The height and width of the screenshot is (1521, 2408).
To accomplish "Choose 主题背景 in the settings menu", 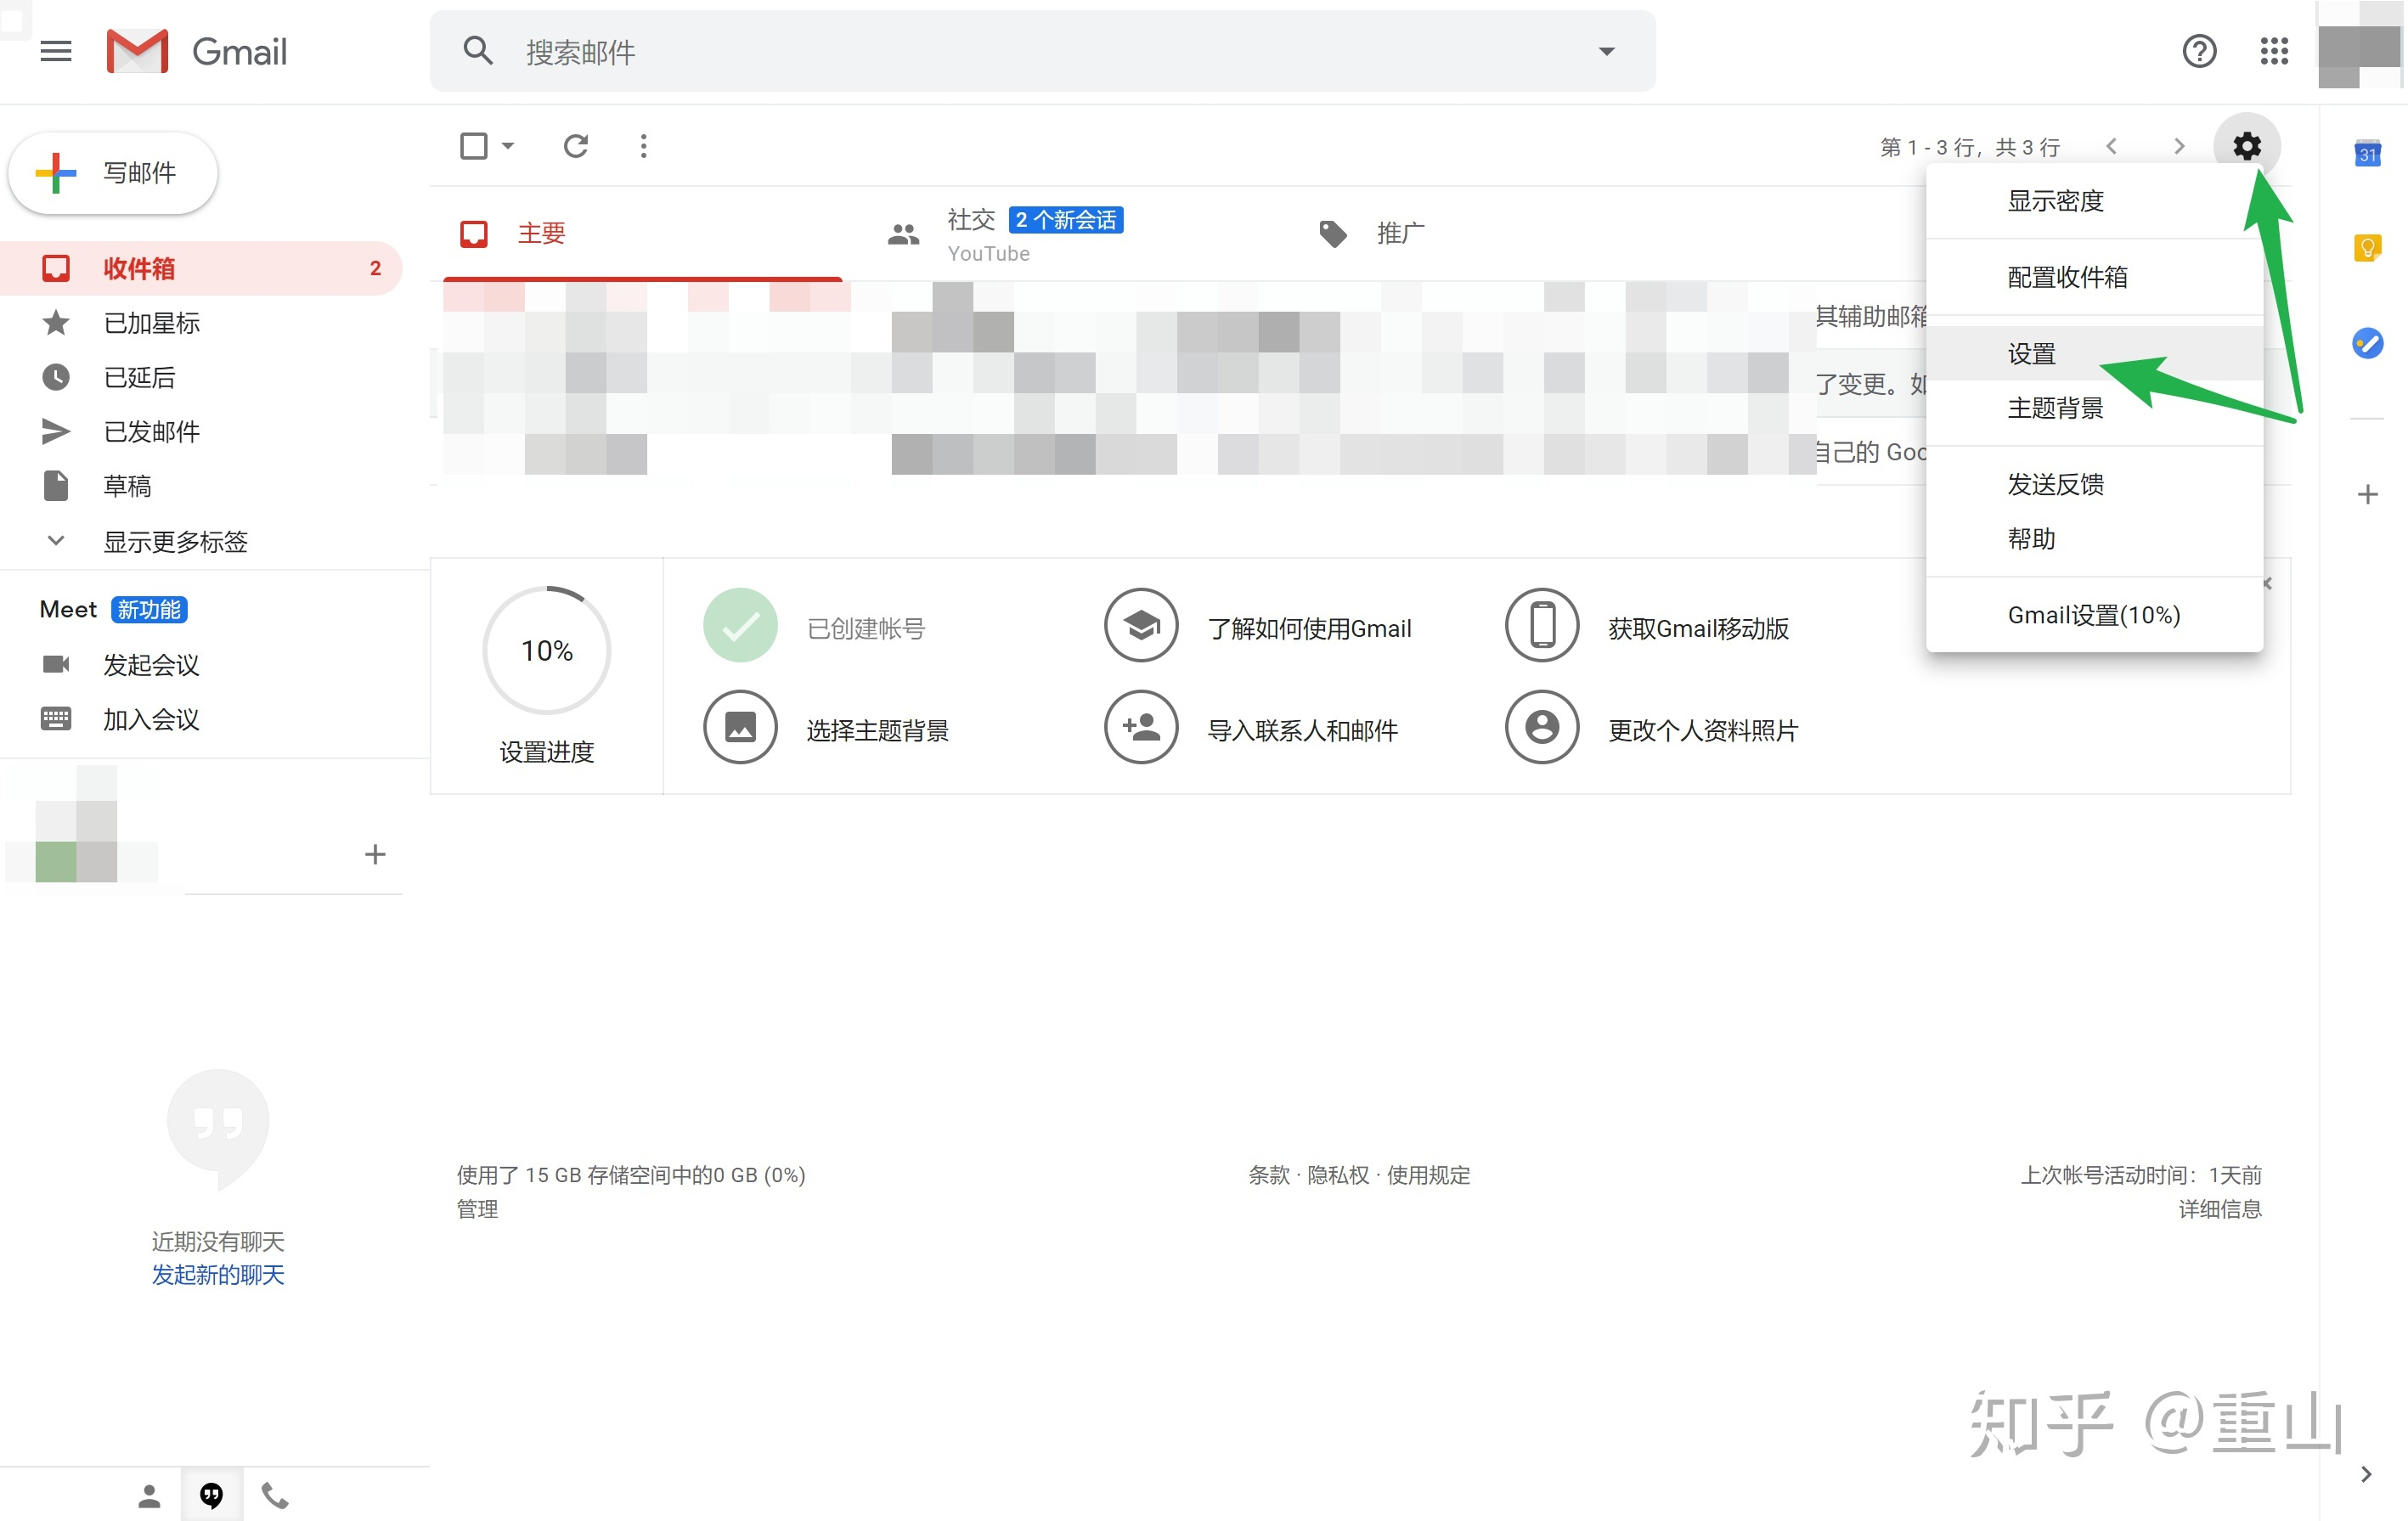I will pyautogui.click(x=2055, y=408).
